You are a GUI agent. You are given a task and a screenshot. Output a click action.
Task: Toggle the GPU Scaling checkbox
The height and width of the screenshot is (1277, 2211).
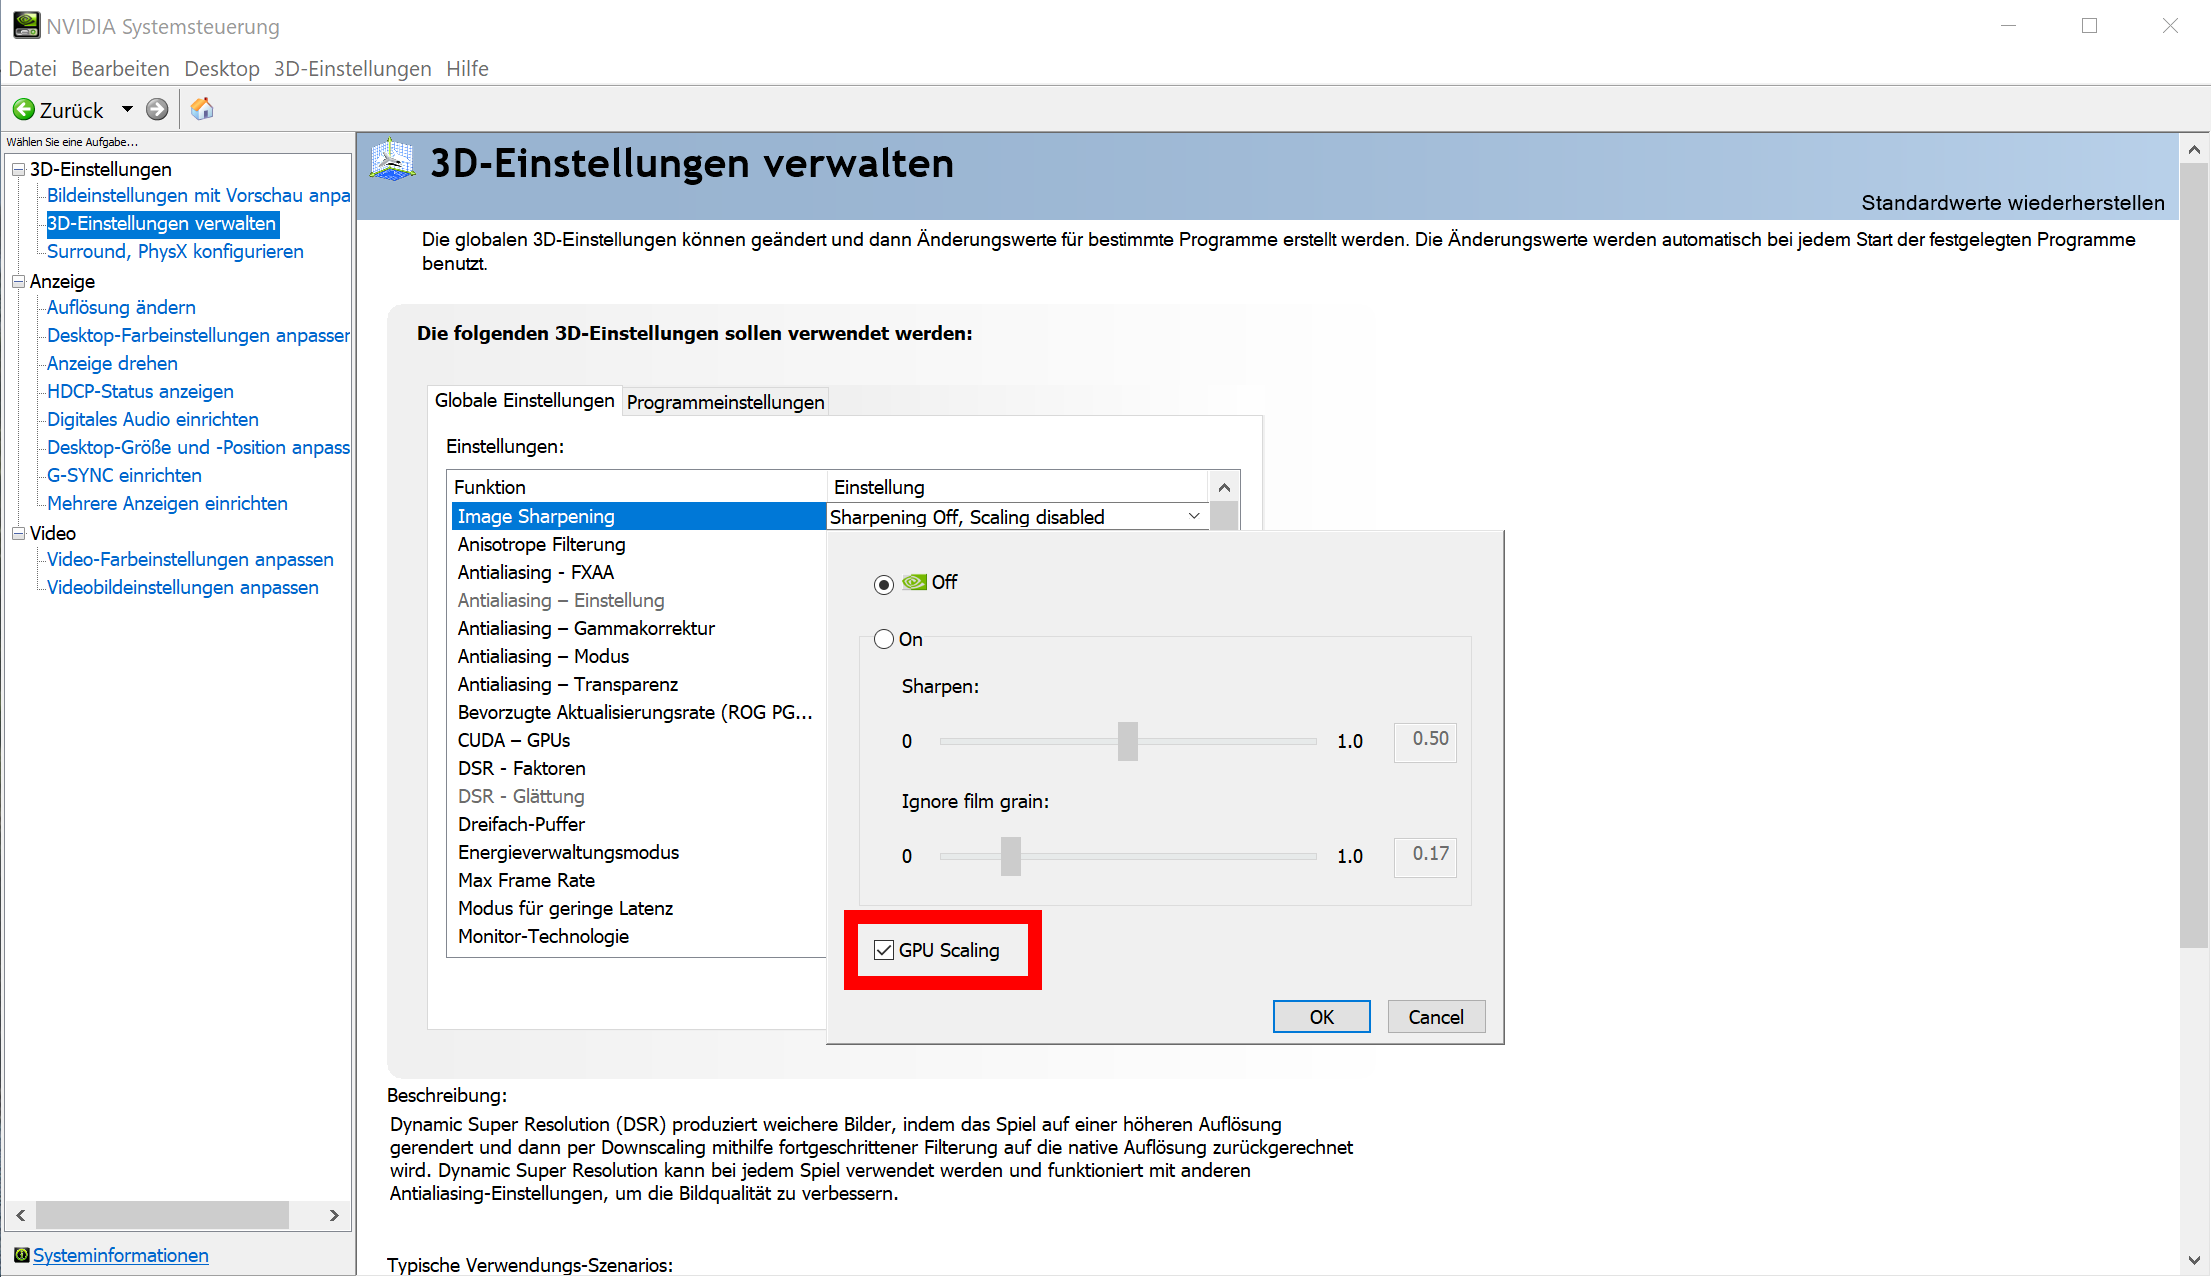click(884, 950)
